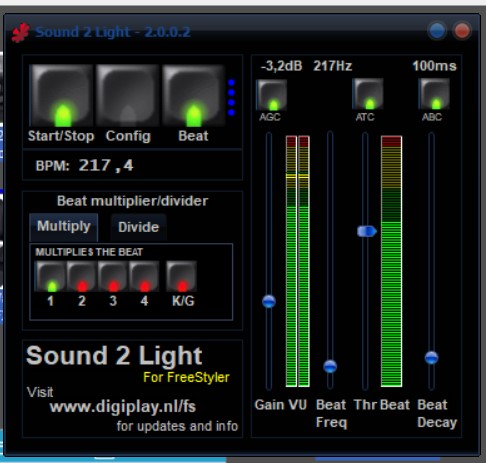
Task: Click the red splash app icon
Action: pyautogui.click(x=21, y=33)
